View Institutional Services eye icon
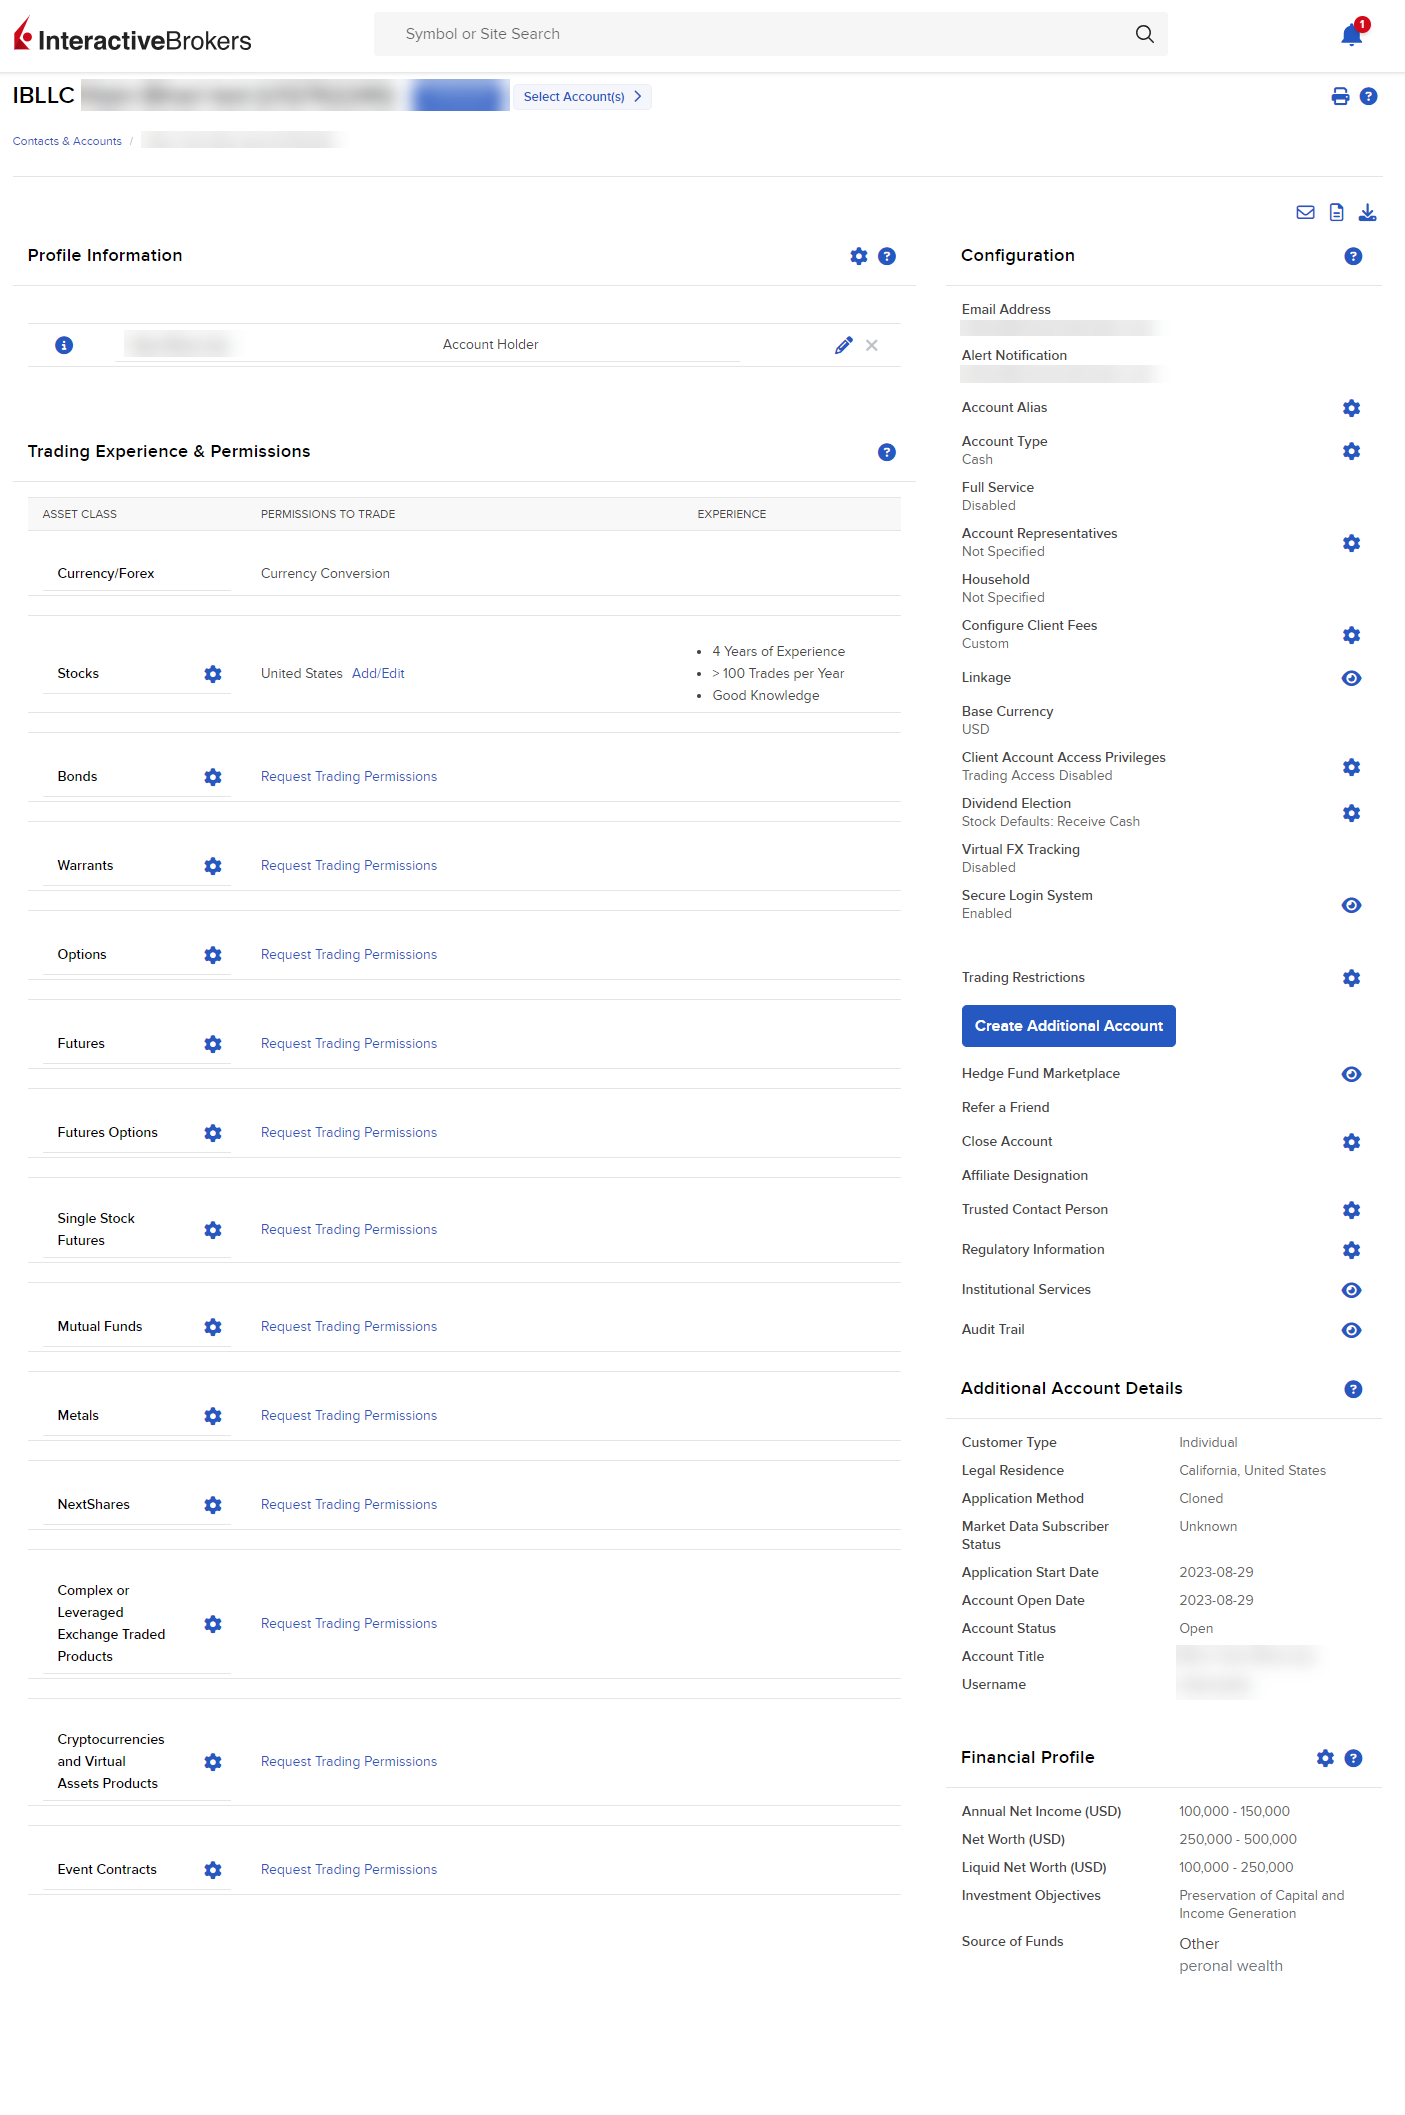The height and width of the screenshot is (2115, 1405). click(1351, 1290)
